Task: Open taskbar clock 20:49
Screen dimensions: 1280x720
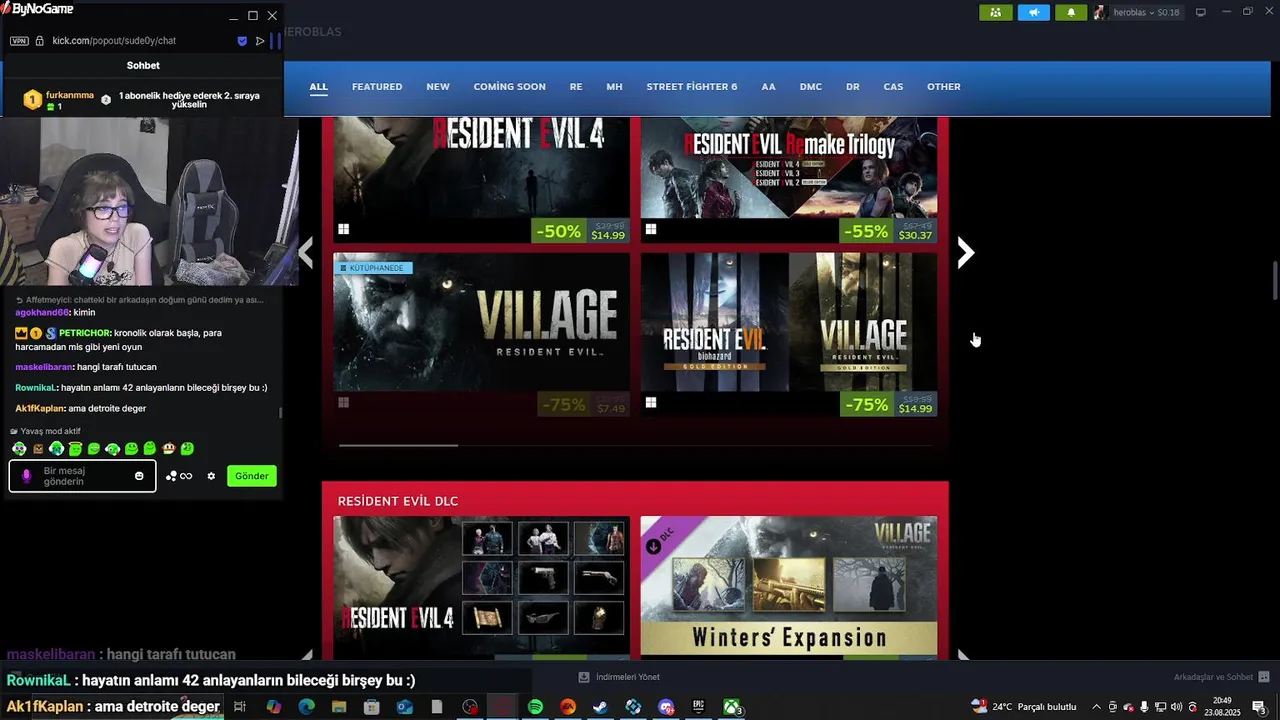Action: pyautogui.click(x=1222, y=707)
